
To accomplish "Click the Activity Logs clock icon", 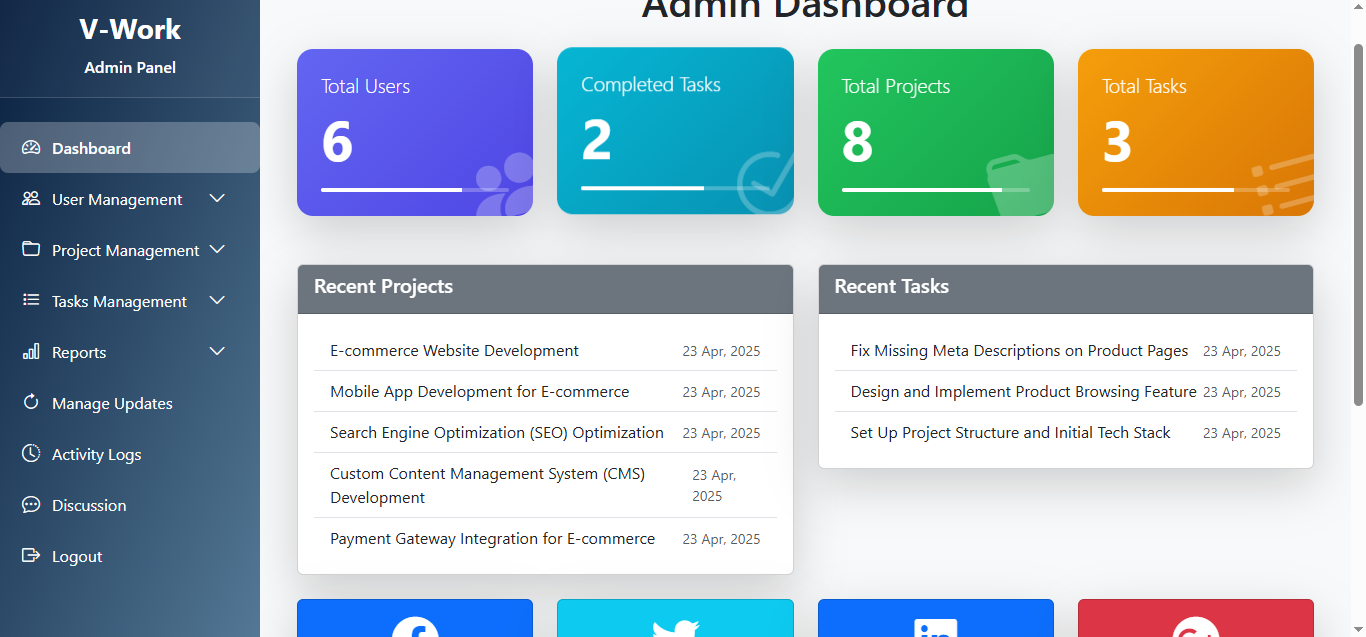I will 31,453.
